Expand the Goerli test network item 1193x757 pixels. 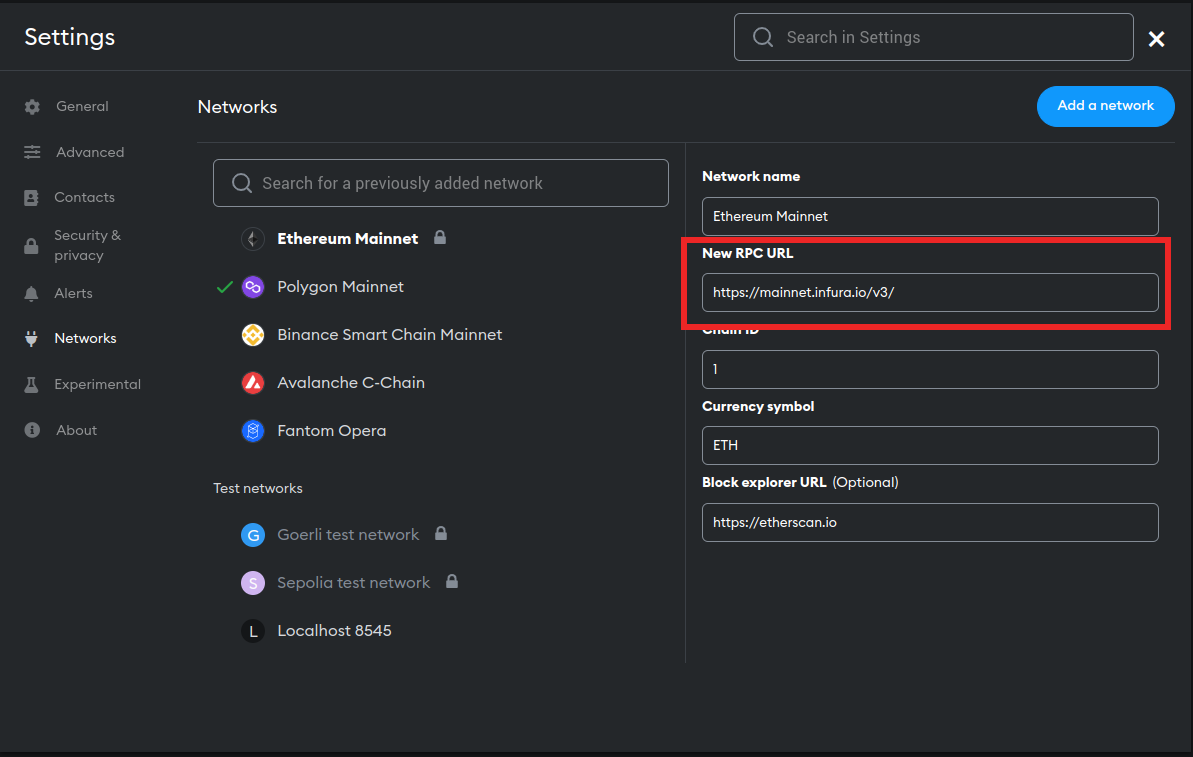click(x=347, y=534)
